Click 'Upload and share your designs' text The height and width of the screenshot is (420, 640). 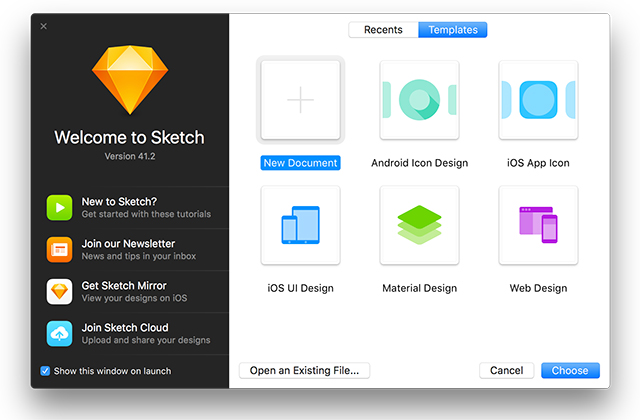(146, 340)
